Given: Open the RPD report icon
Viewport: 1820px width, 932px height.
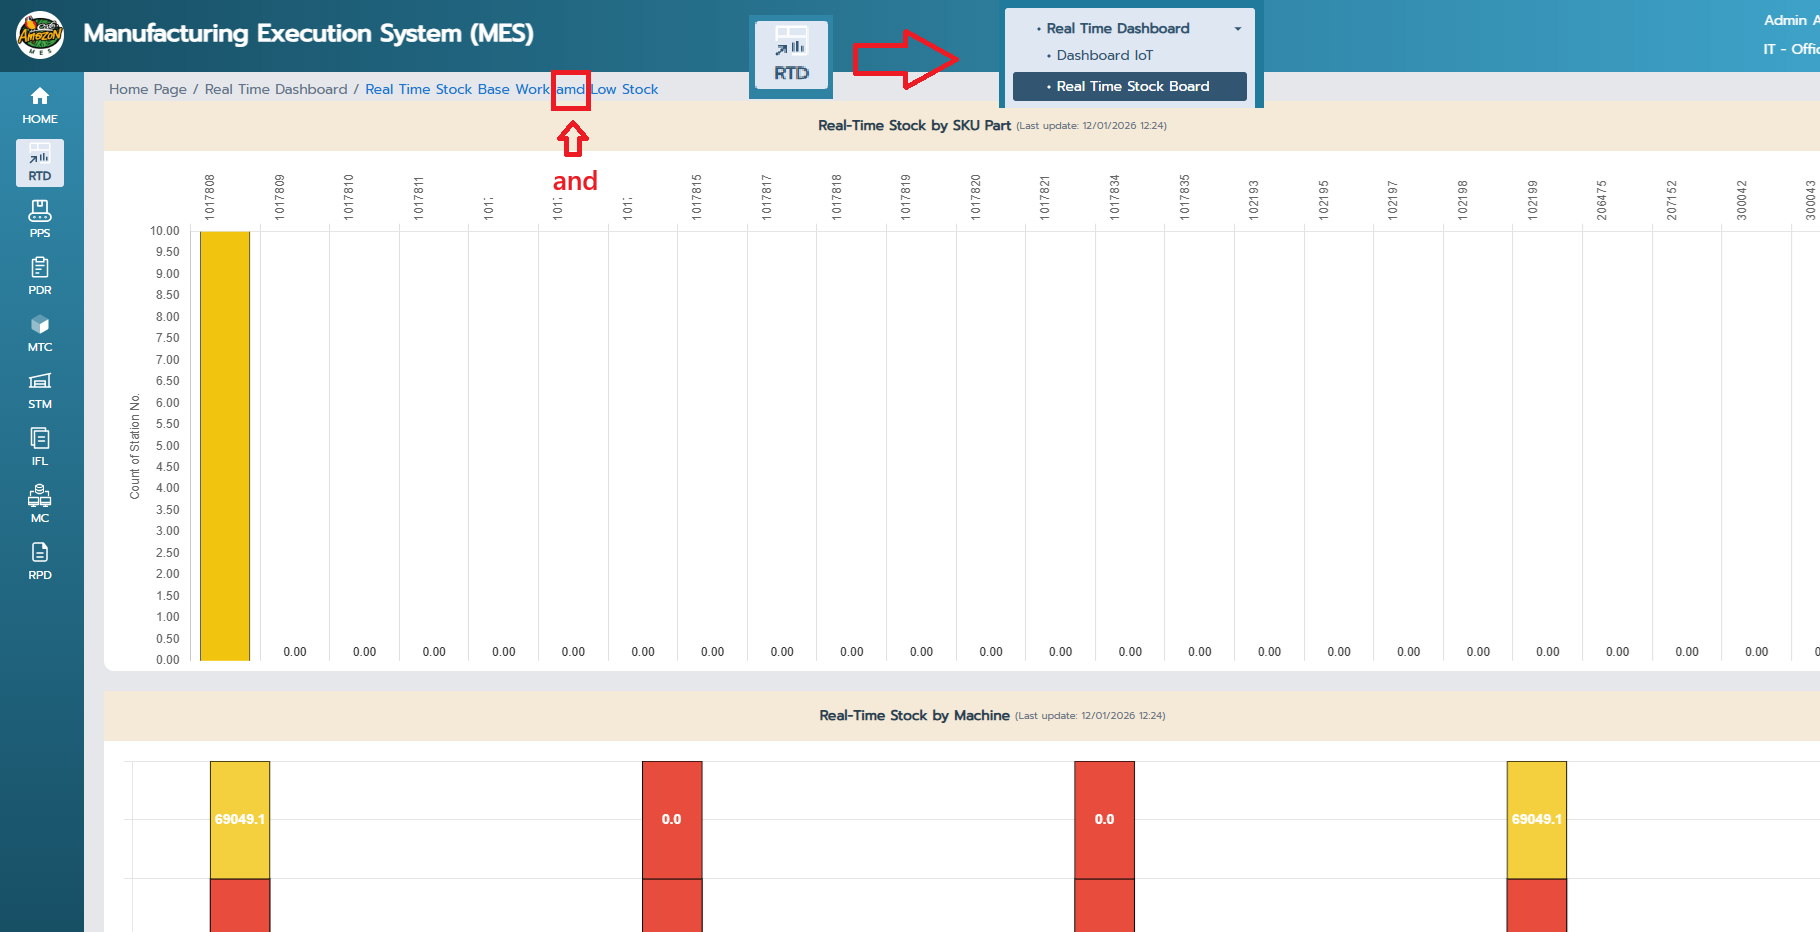Looking at the screenshot, I should click(x=40, y=561).
